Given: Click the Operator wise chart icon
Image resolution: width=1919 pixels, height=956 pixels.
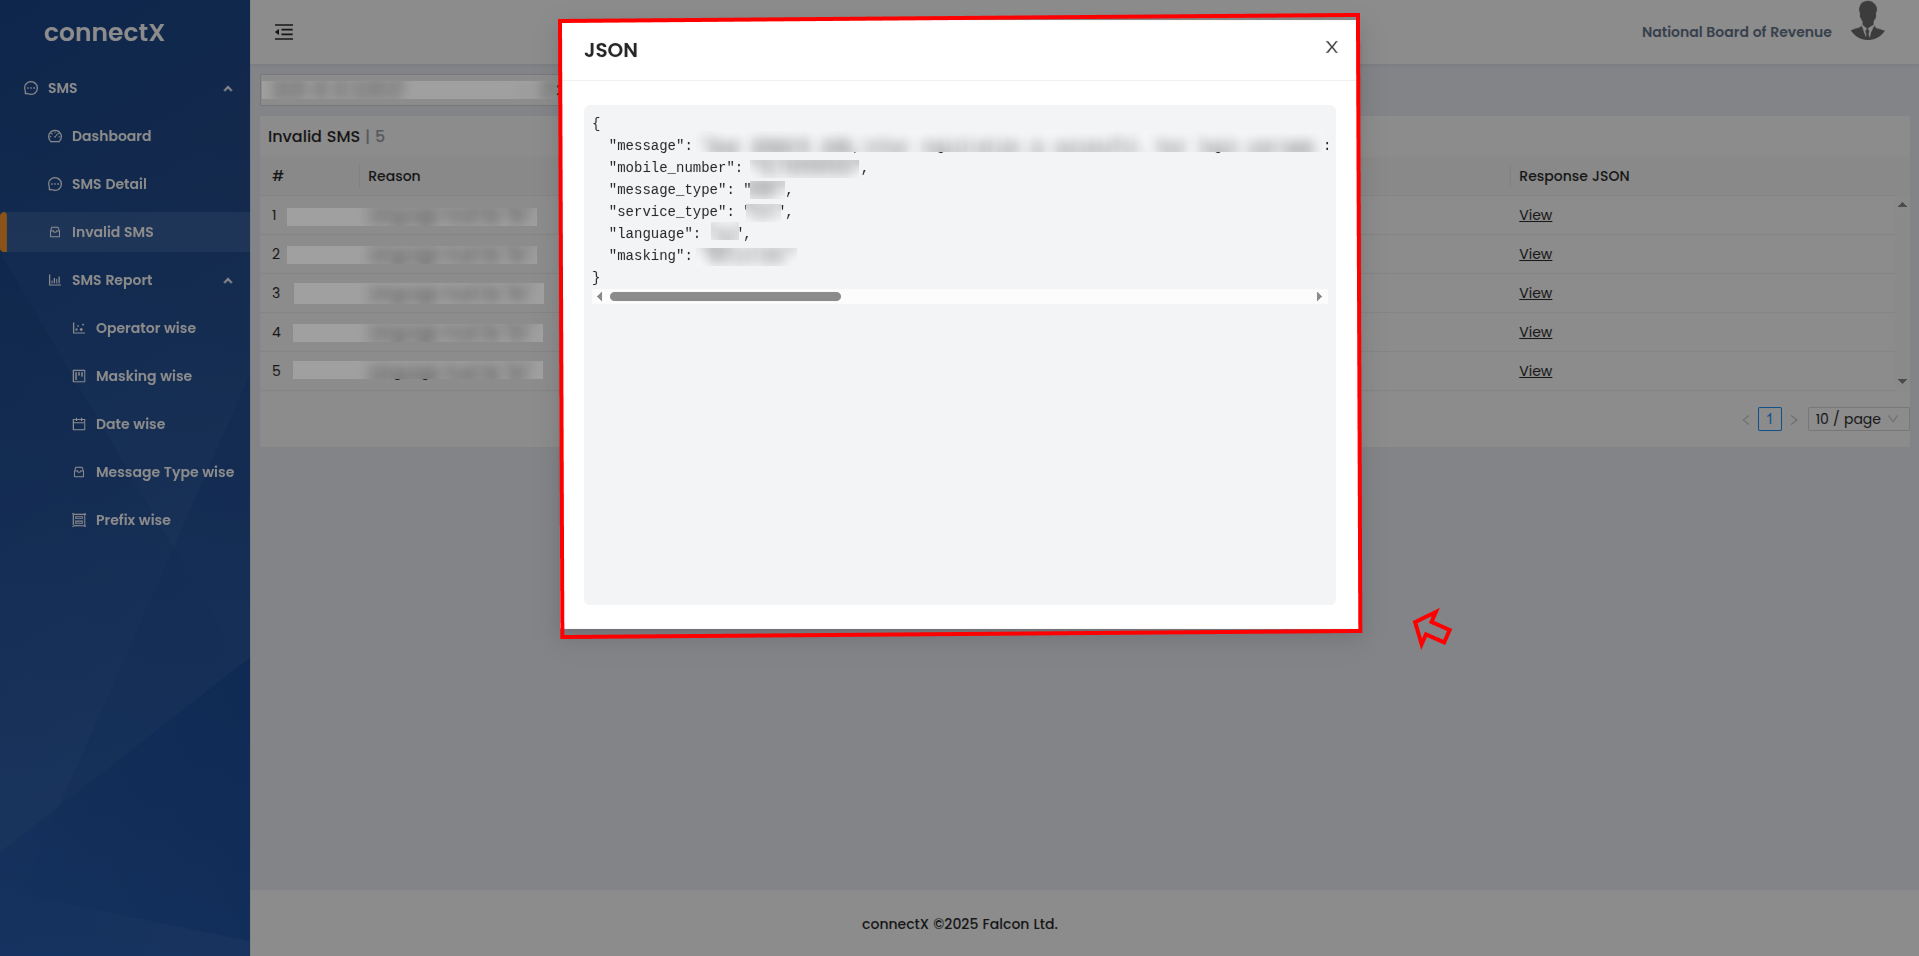Looking at the screenshot, I should click(79, 328).
